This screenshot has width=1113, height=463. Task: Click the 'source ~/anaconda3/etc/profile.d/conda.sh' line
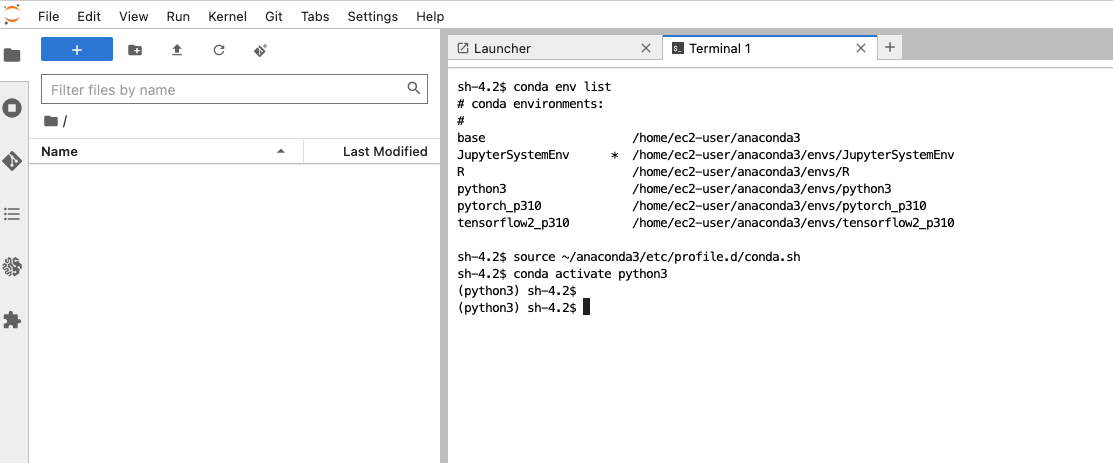tap(628, 256)
